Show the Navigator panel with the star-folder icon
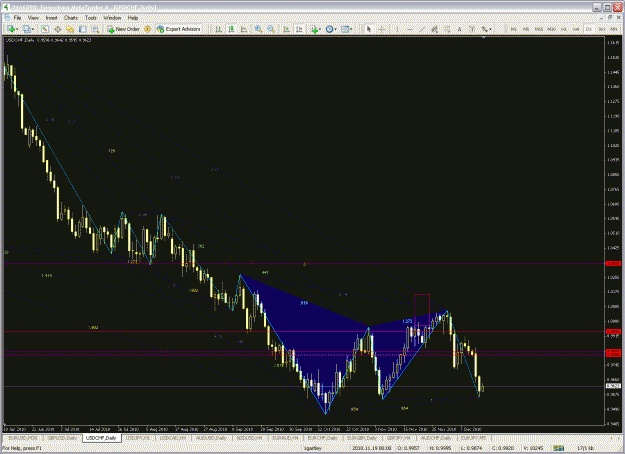Screen dimensions: 625x454 [x=70, y=29]
